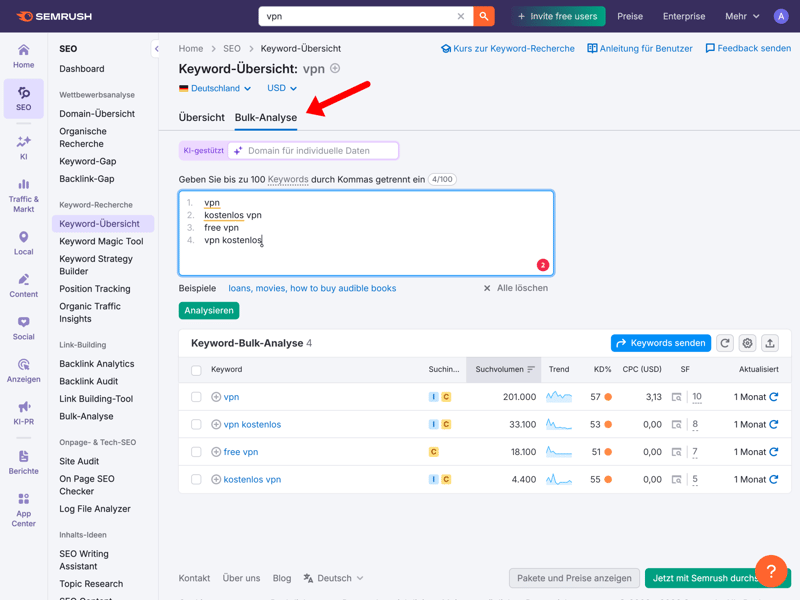The height and width of the screenshot is (600, 800).
Task: Switch to the Übersicht tab
Action: 201,117
